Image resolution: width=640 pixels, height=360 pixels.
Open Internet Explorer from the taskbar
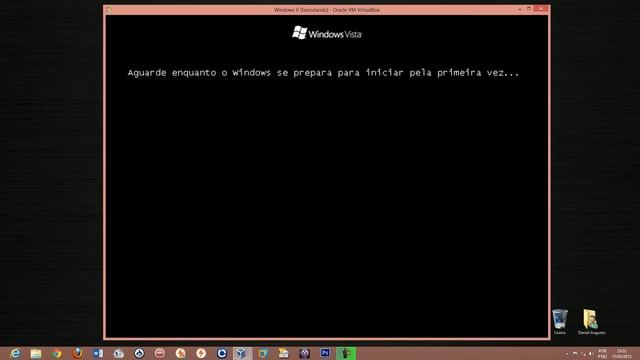click(x=15, y=353)
